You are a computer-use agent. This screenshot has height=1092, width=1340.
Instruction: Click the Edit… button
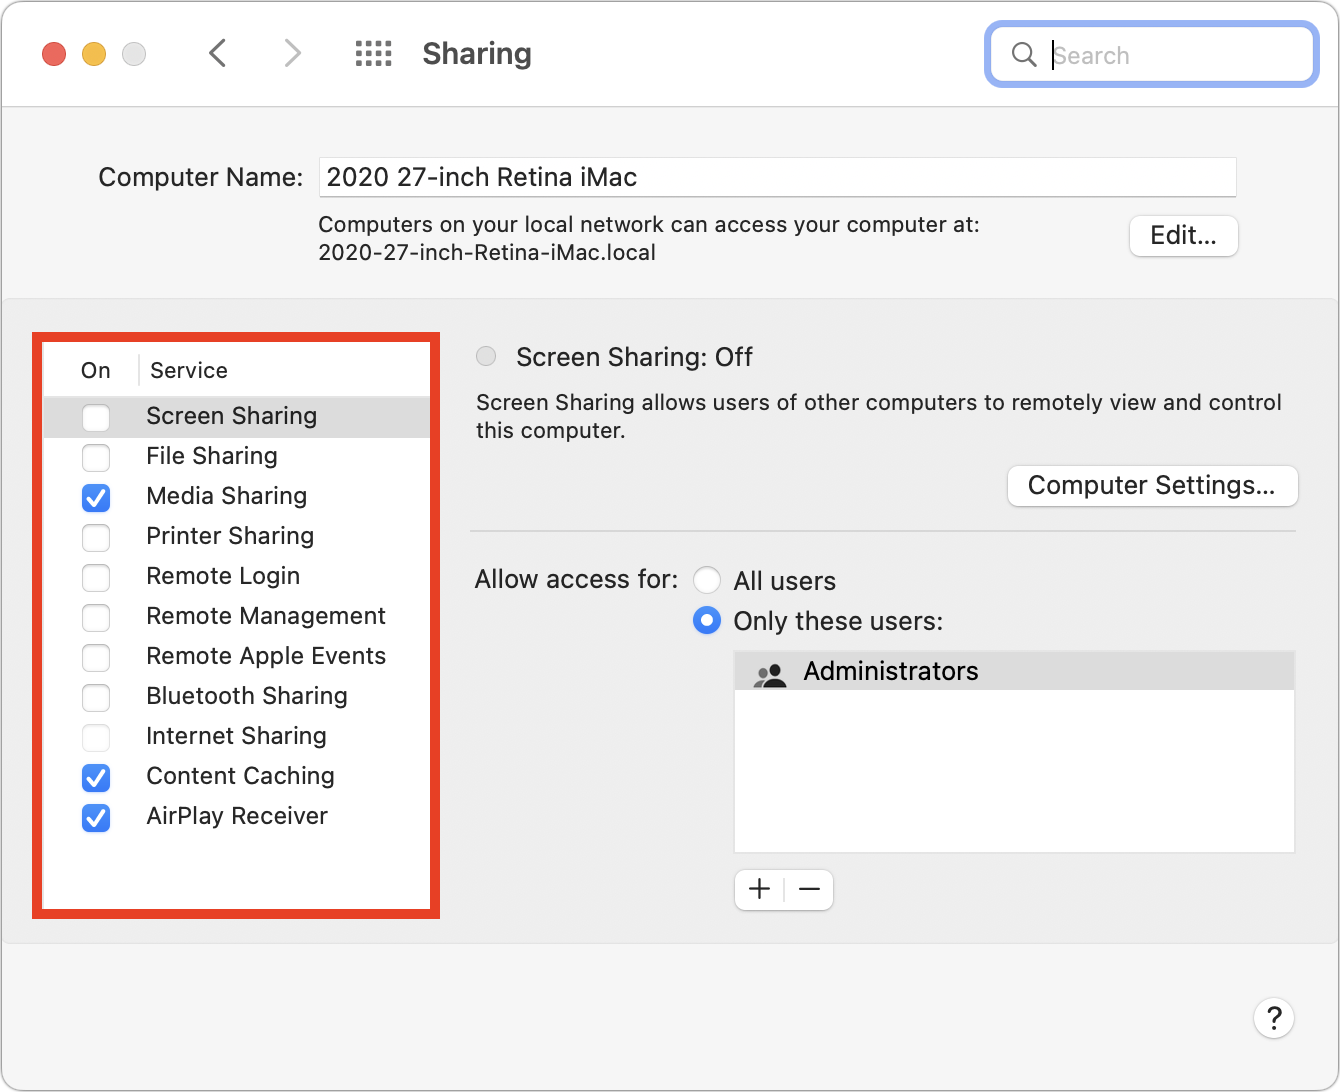point(1183,236)
